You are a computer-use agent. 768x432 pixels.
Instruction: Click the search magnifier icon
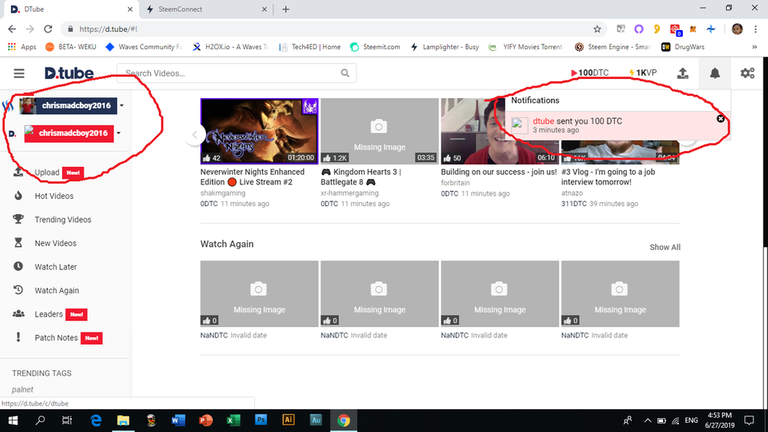pos(344,73)
